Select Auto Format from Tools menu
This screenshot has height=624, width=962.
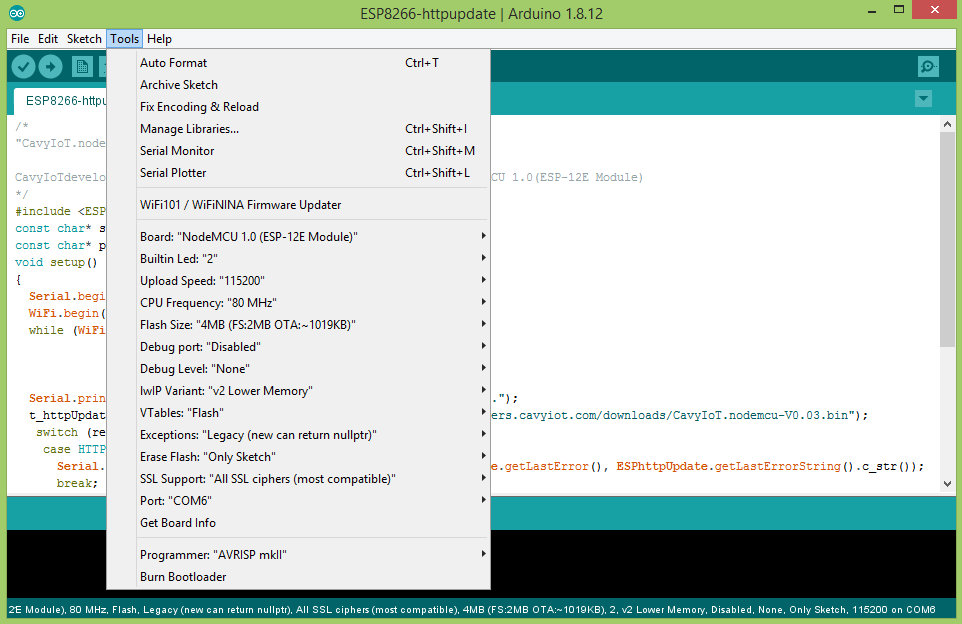pyautogui.click(x=174, y=63)
